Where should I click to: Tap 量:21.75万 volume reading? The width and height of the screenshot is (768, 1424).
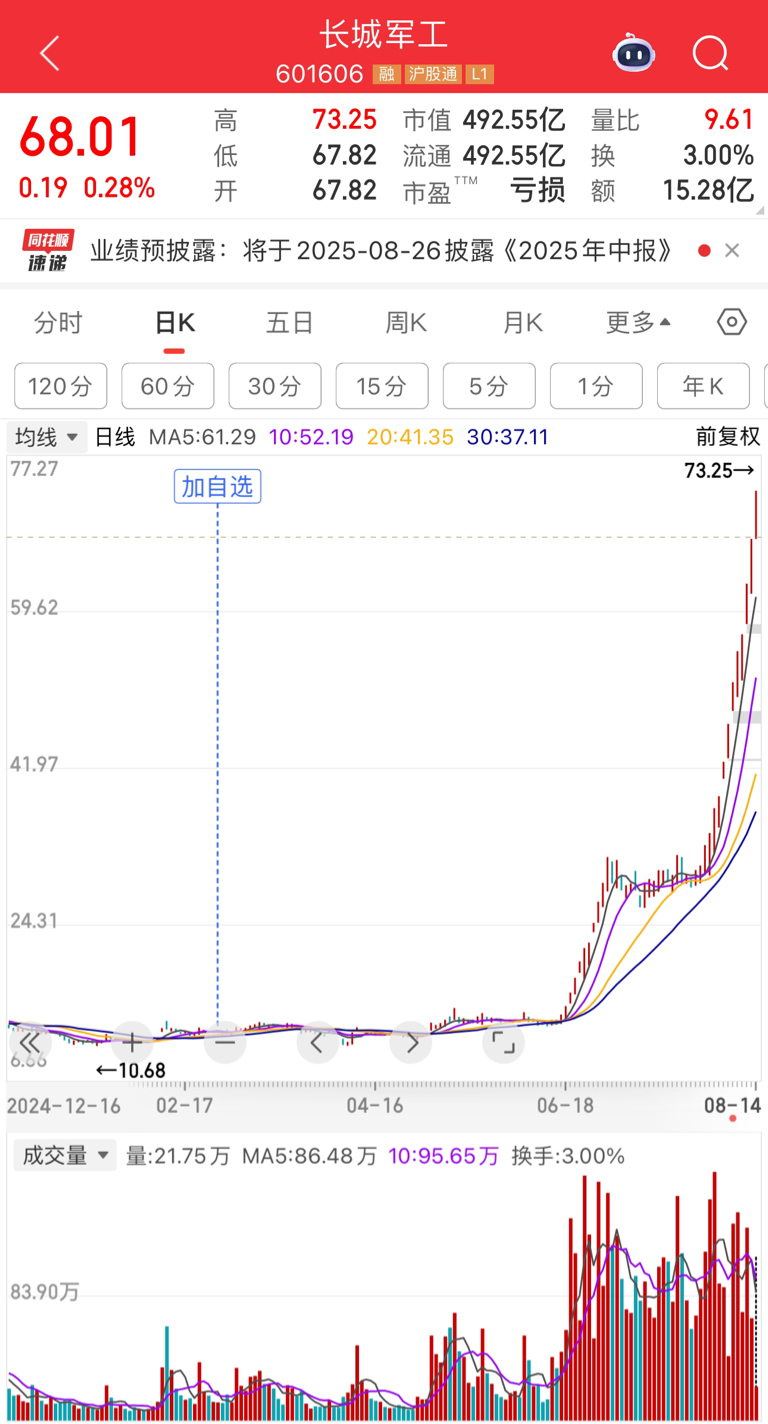point(177,1156)
